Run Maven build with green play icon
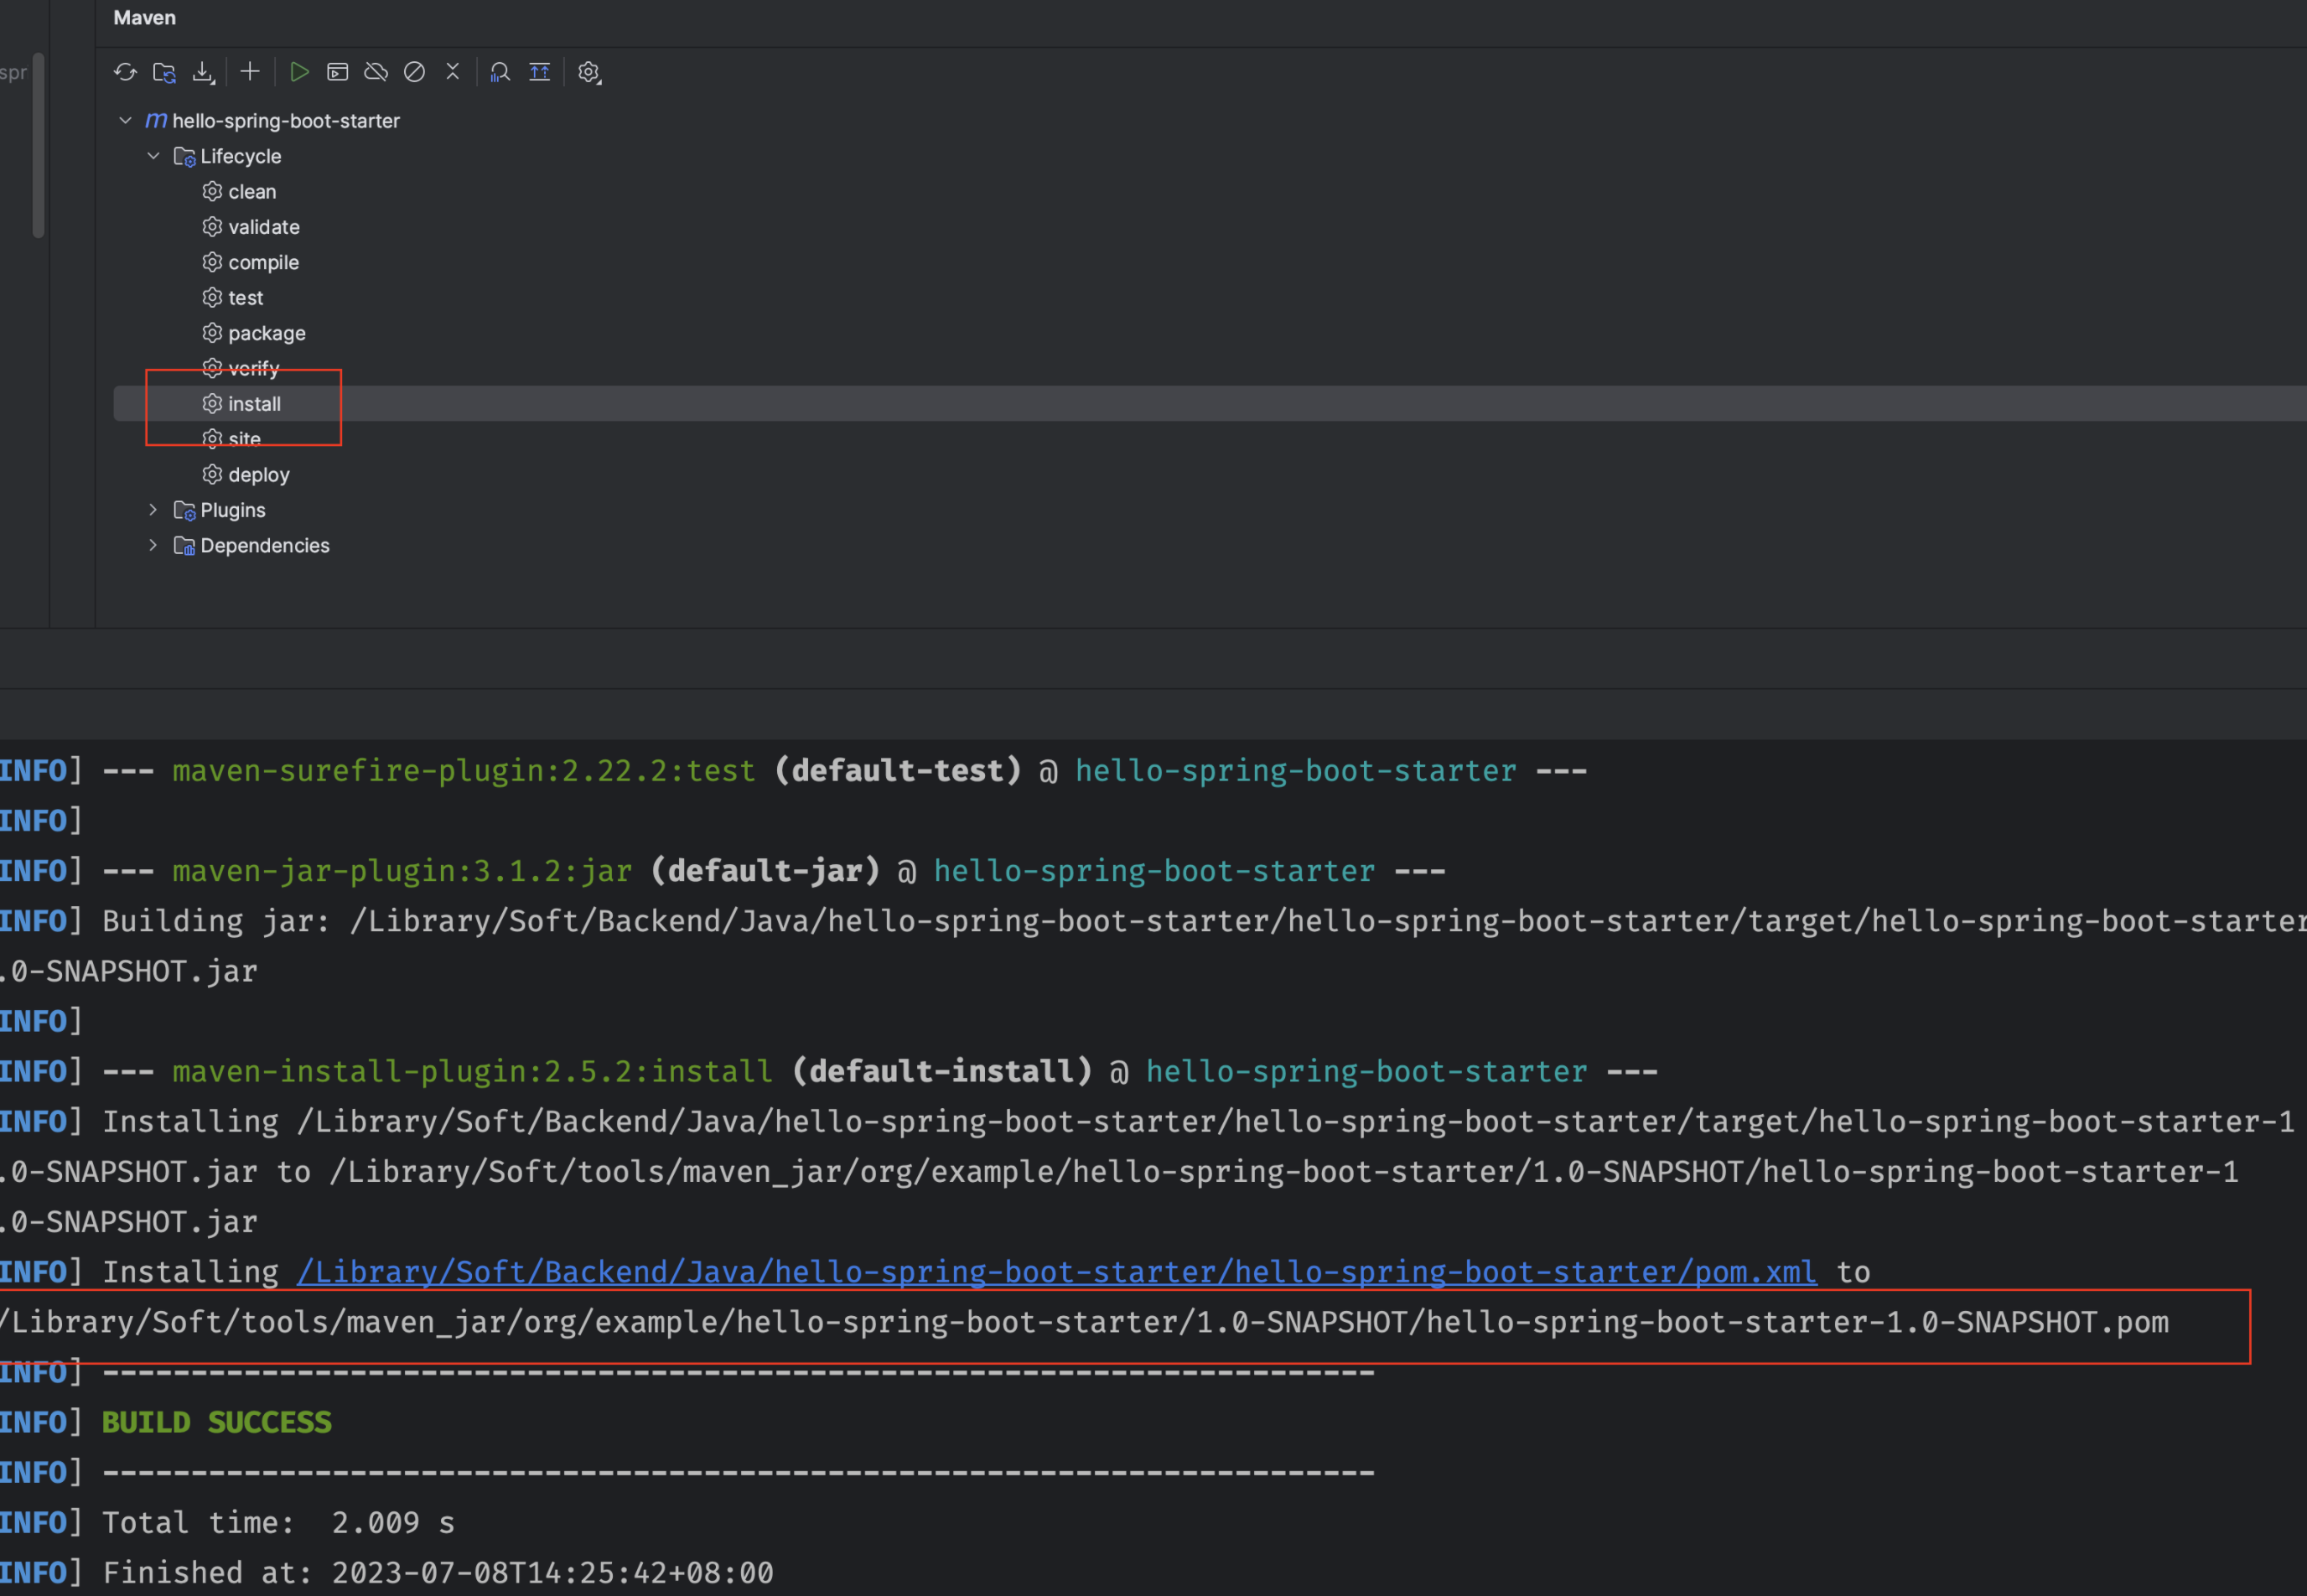2307x1596 pixels. tap(298, 71)
